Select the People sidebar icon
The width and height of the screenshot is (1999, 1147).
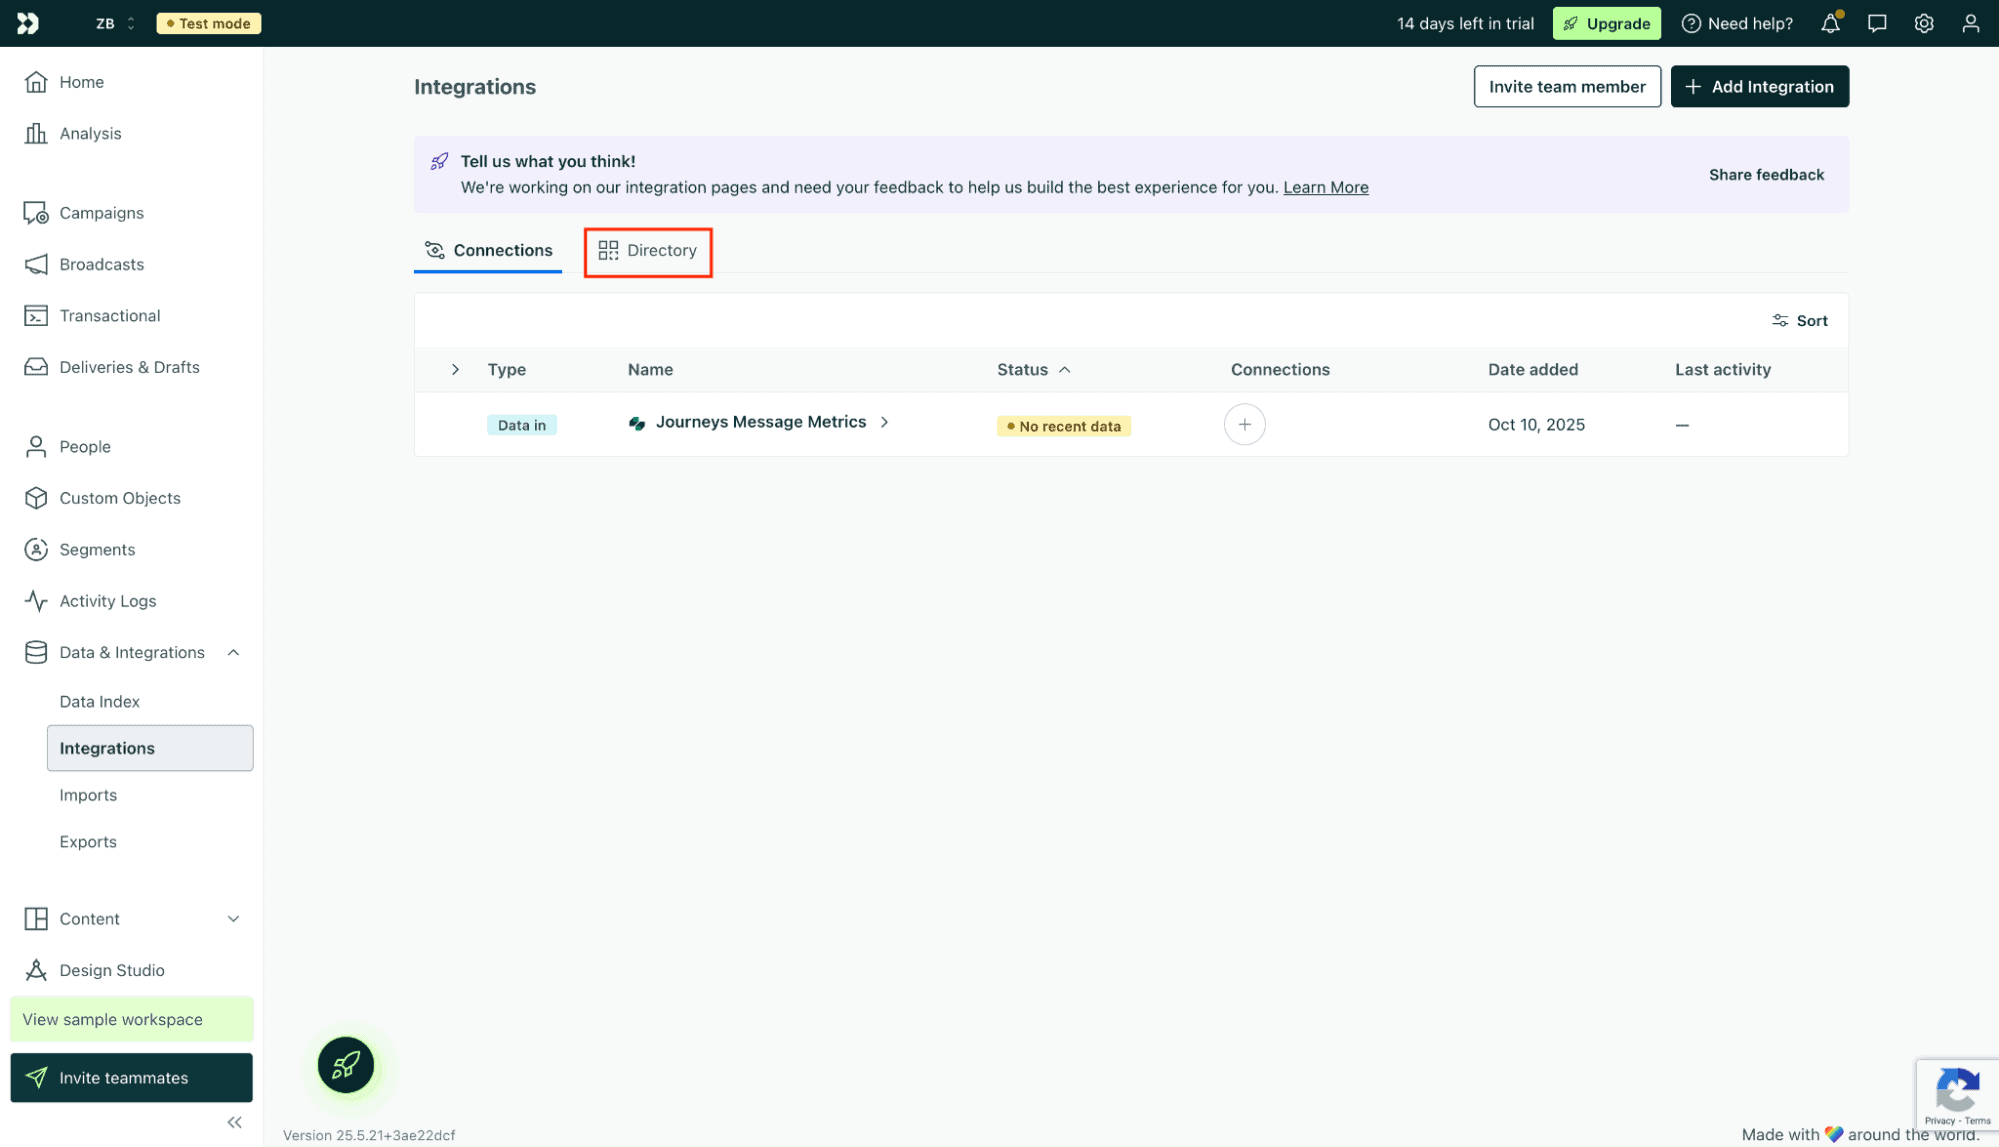[35, 446]
